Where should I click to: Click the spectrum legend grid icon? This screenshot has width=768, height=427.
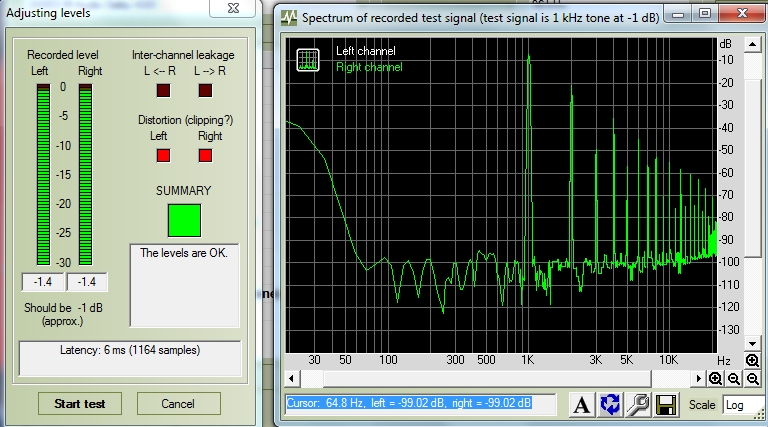(x=309, y=58)
